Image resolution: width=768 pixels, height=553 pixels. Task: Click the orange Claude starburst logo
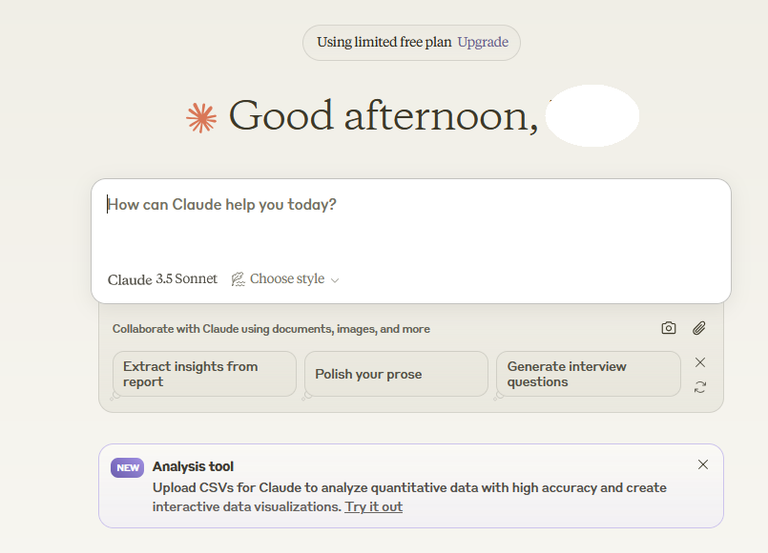(x=201, y=118)
